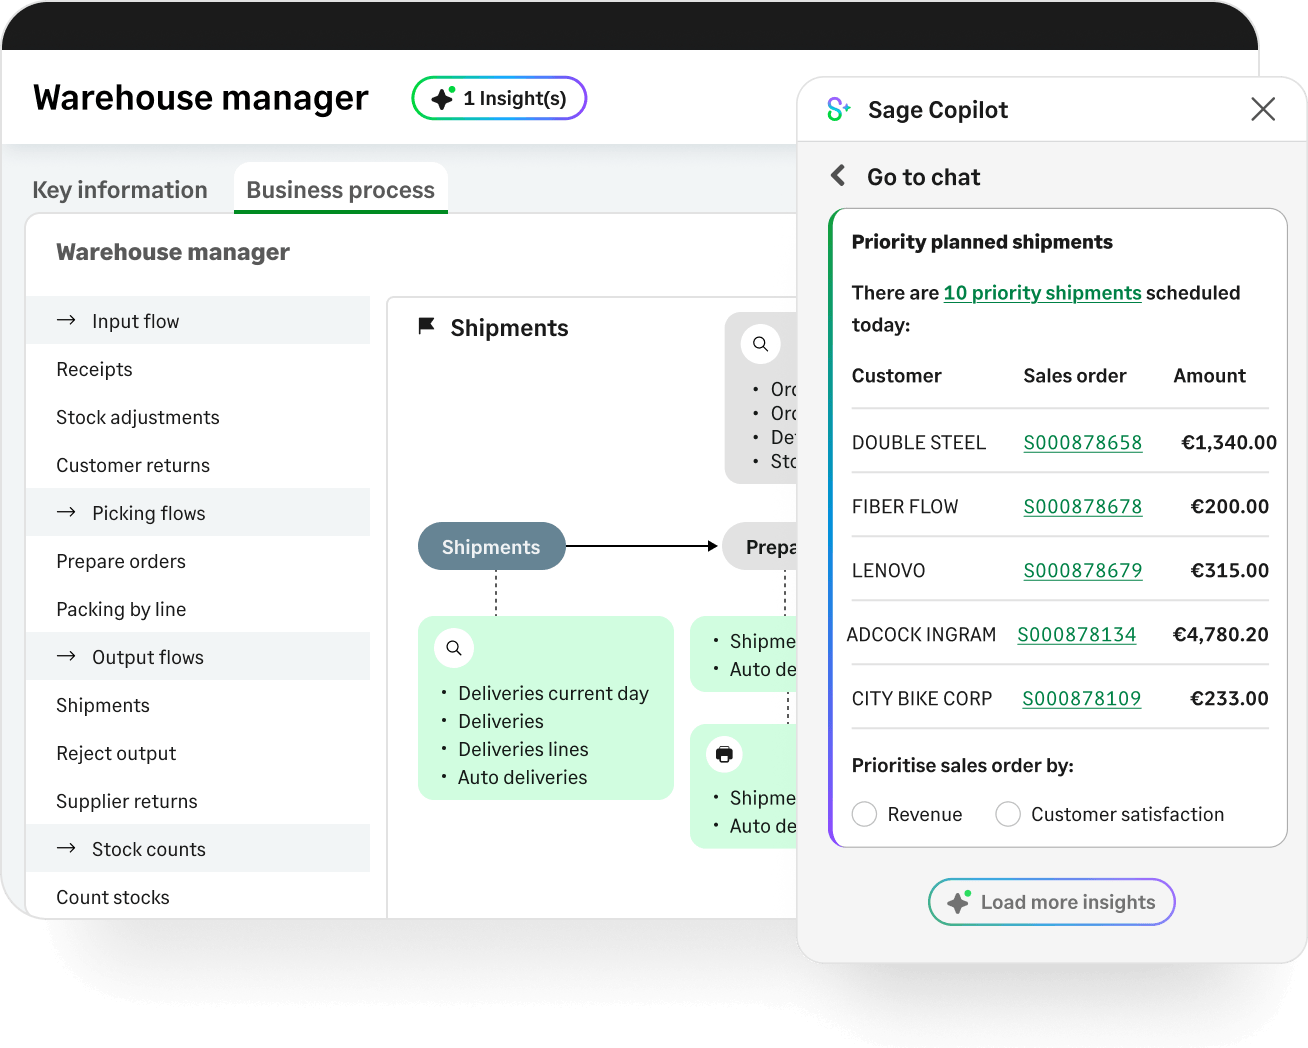1308x1048 pixels.
Task: Click the partially hidden Prepa… flow node
Action: pyautogui.click(x=760, y=546)
